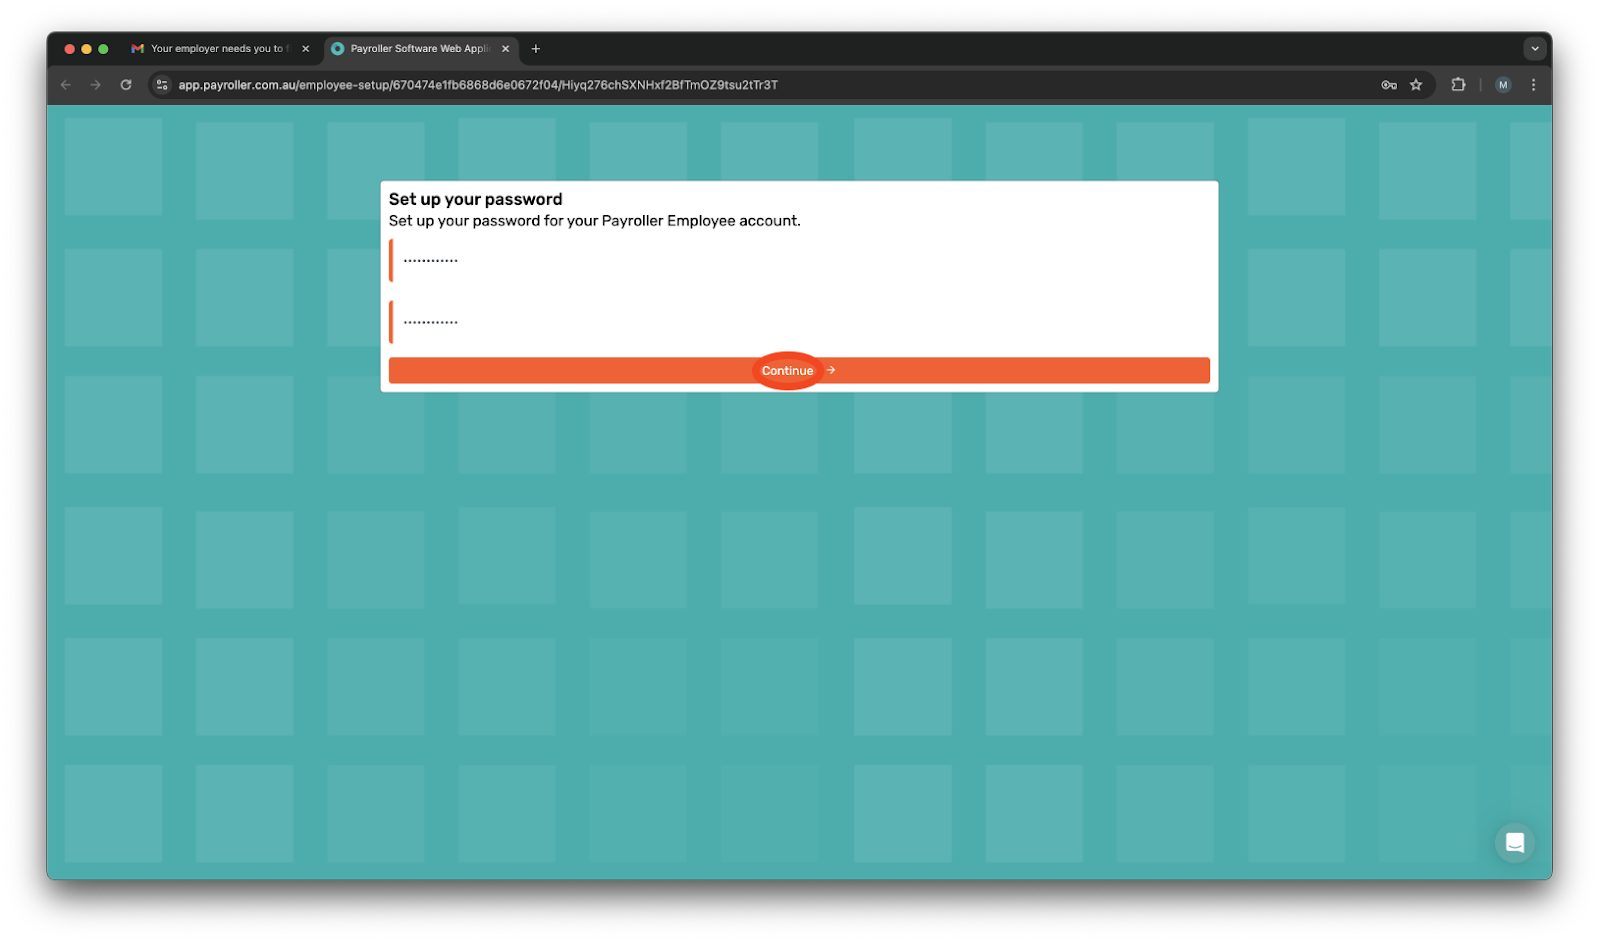Bookmark this page with the star
1600x942 pixels.
(1416, 85)
